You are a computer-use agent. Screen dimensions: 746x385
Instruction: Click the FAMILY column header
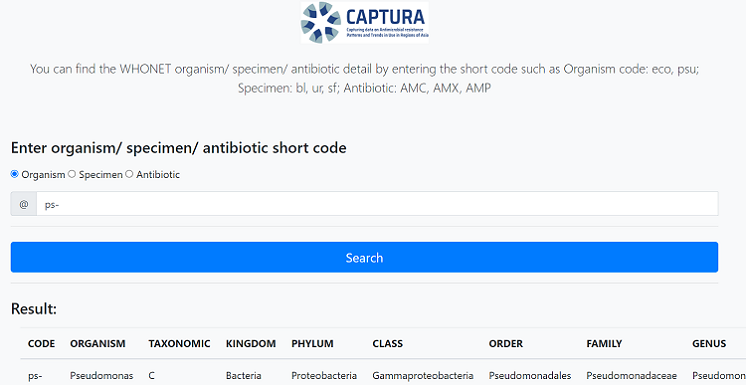pyautogui.click(x=604, y=344)
